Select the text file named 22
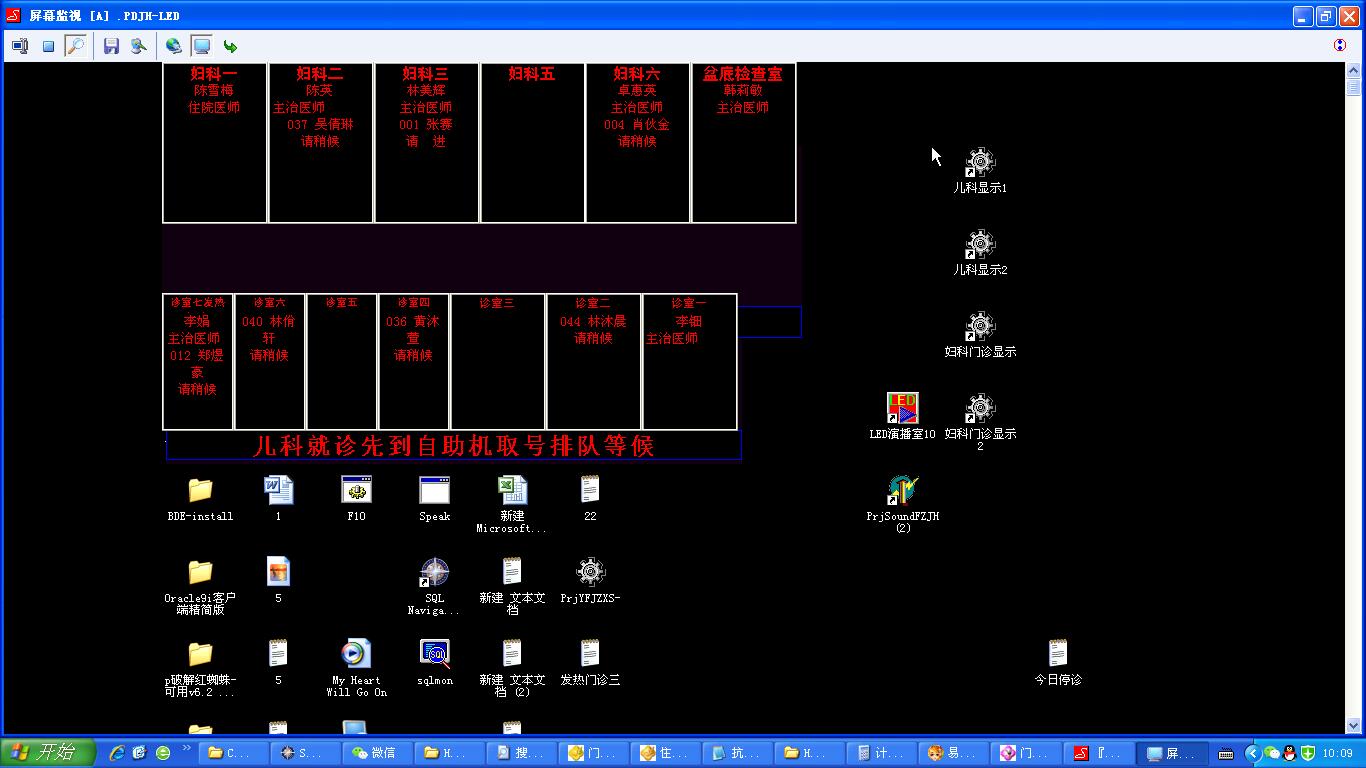Screen dimensions: 1366x768 tap(590, 498)
